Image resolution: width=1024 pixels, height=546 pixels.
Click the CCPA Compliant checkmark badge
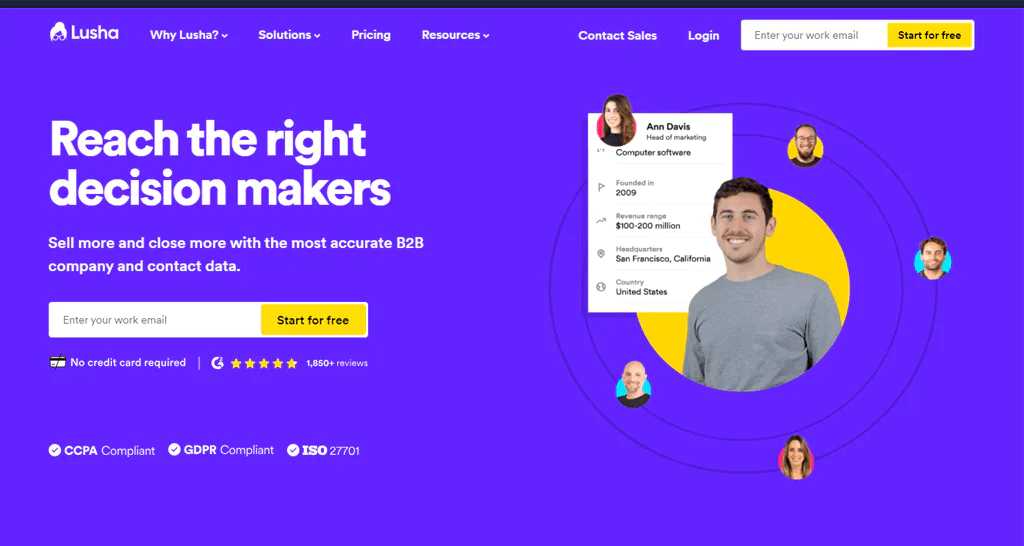[x=55, y=450]
